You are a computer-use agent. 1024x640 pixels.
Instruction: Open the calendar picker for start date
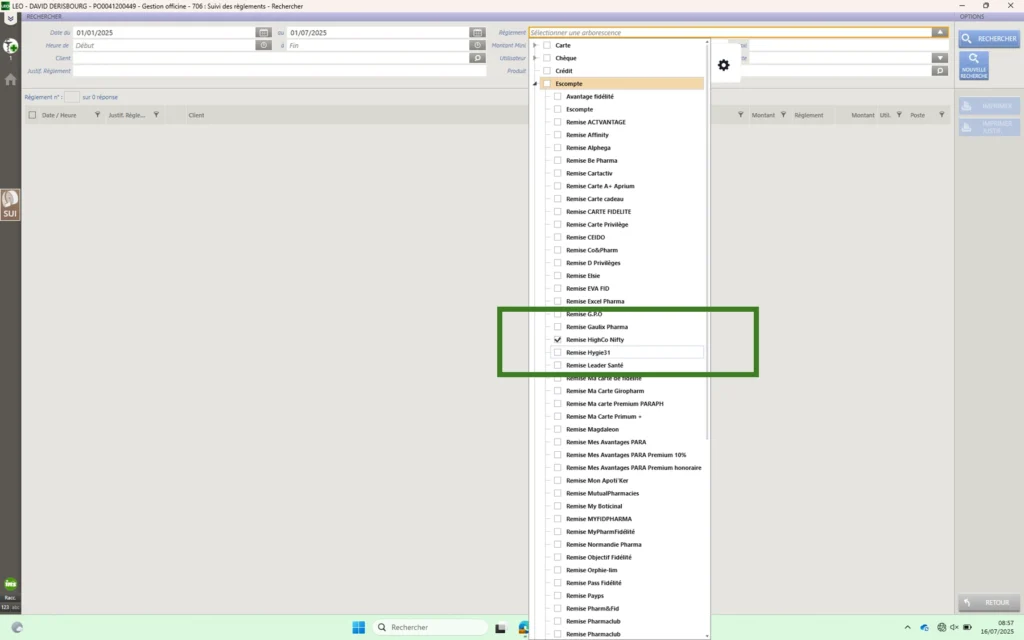point(263,32)
